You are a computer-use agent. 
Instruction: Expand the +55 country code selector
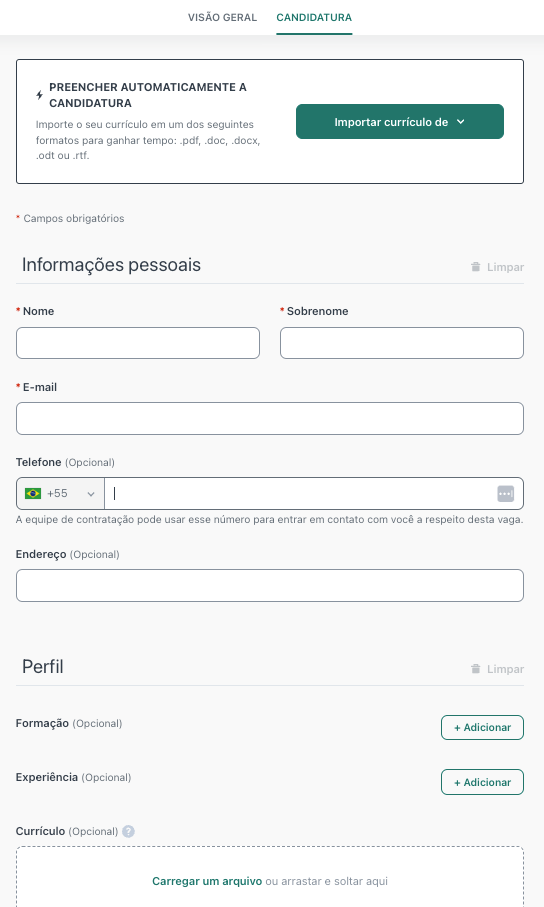point(60,493)
